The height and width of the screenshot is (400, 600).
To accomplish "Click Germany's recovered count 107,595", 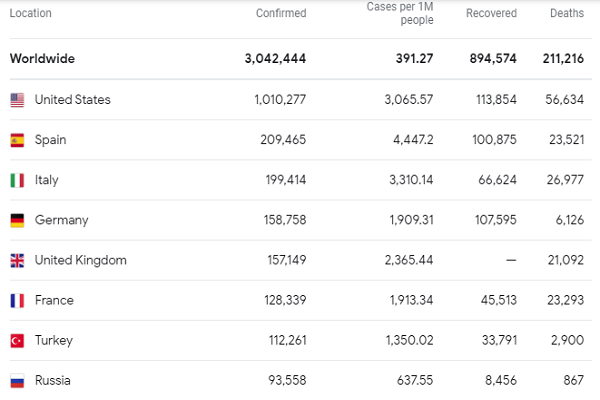I will tap(489, 220).
